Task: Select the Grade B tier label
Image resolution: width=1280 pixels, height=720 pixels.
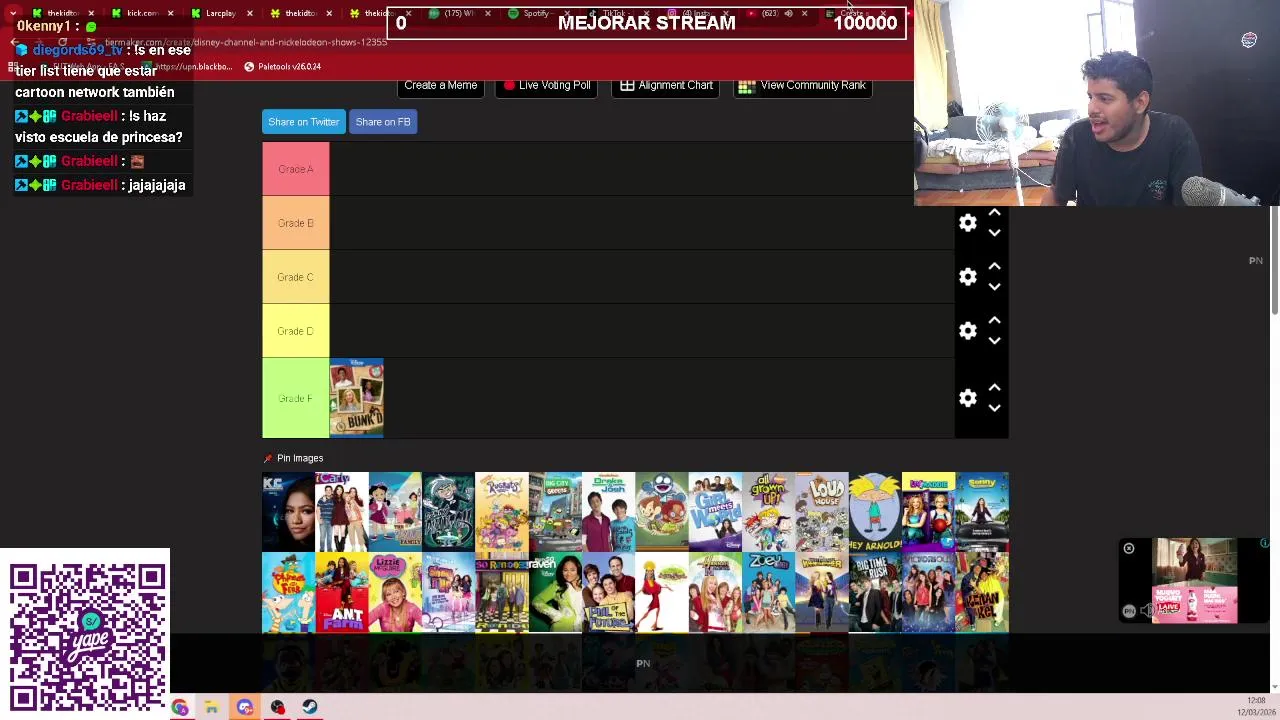Action: [295, 223]
